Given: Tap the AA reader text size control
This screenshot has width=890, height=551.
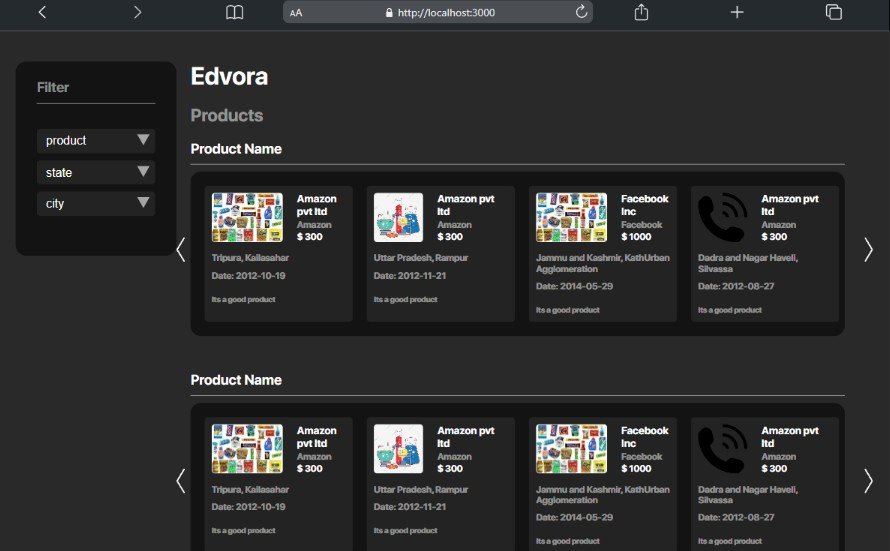Looking at the screenshot, I should pyautogui.click(x=296, y=12).
